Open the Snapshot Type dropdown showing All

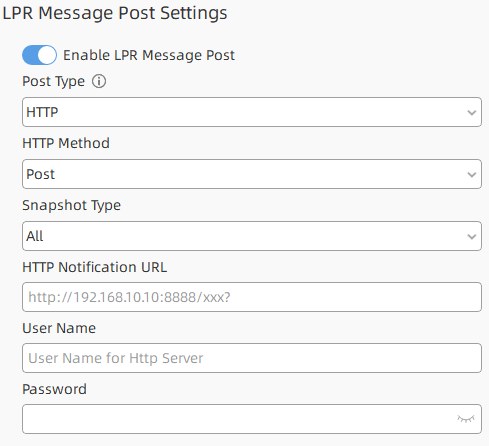click(252, 236)
